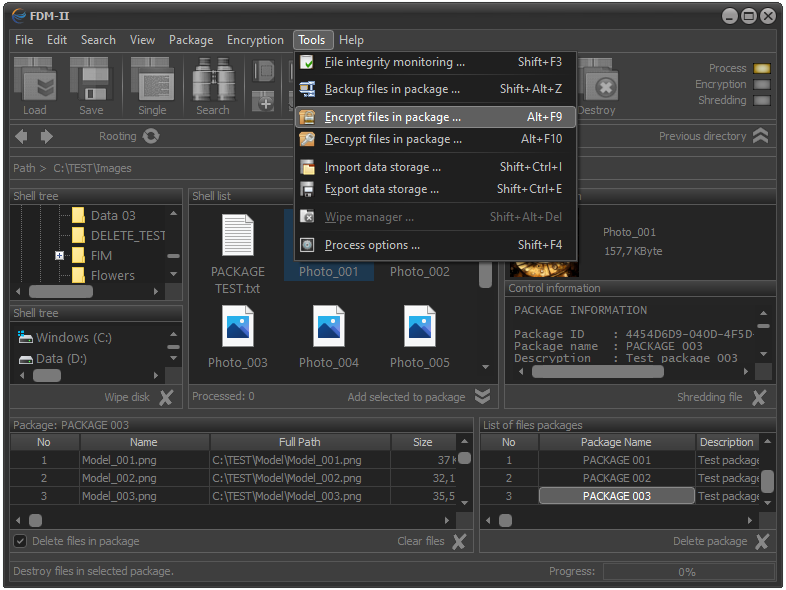This screenshot has height=590, width=786.
Task: Select the Windows (C:) drive
Action: point(65,337)
